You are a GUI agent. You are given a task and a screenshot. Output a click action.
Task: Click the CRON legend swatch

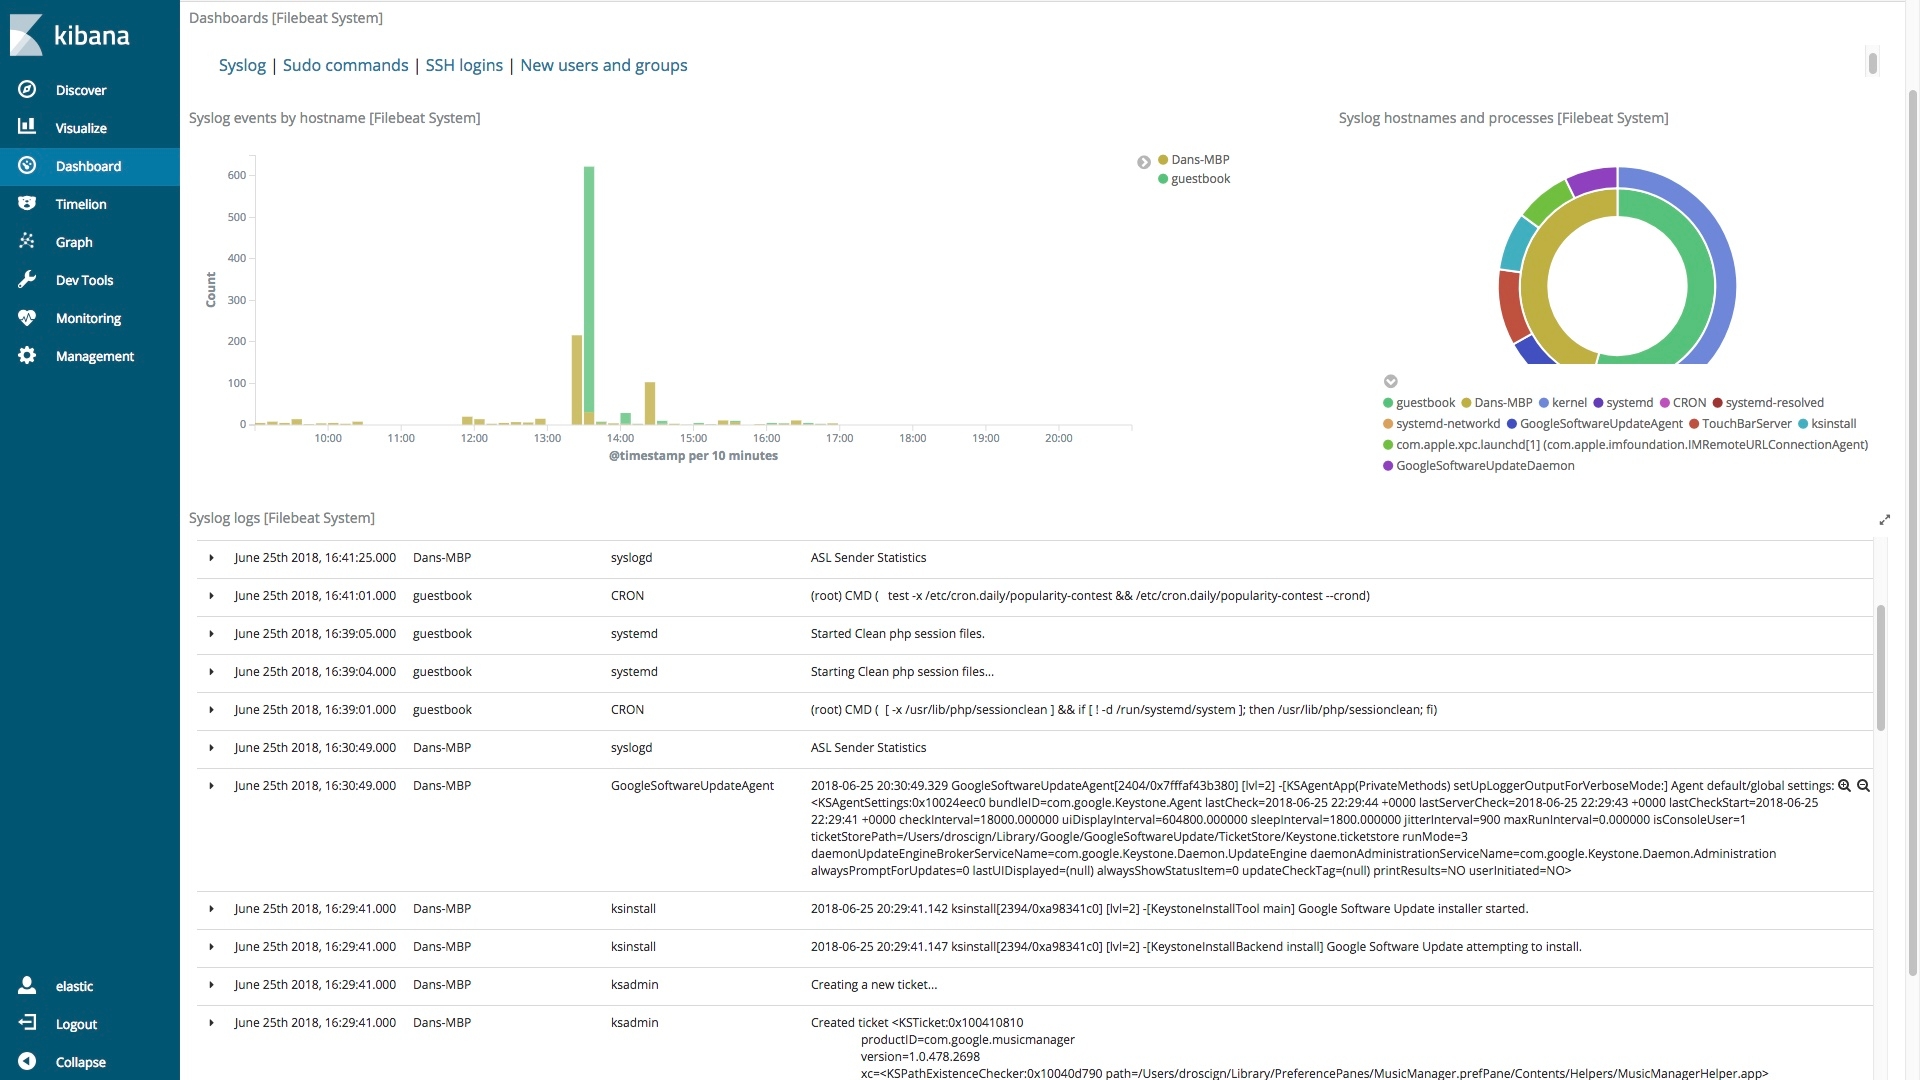click(1665, 403)
